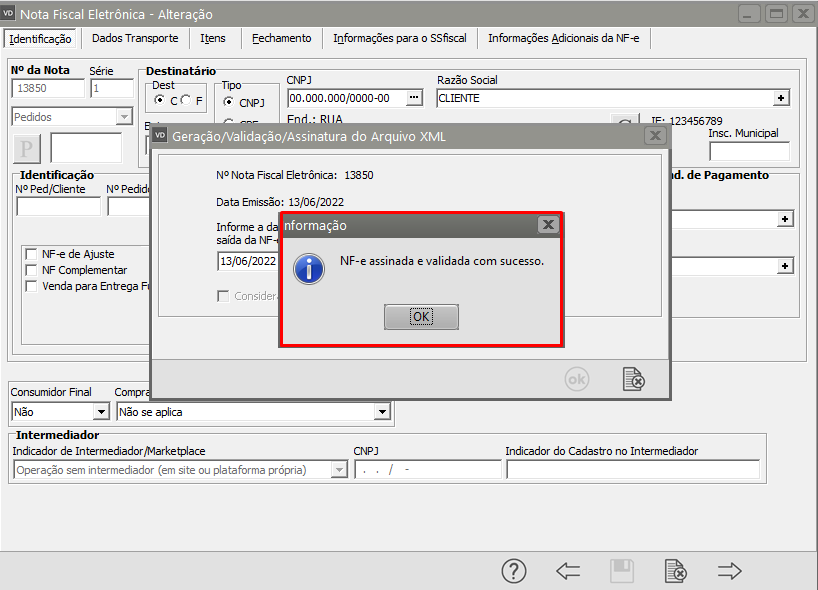Open Informações Adicionais da NF-e tab

pos(565,38)
